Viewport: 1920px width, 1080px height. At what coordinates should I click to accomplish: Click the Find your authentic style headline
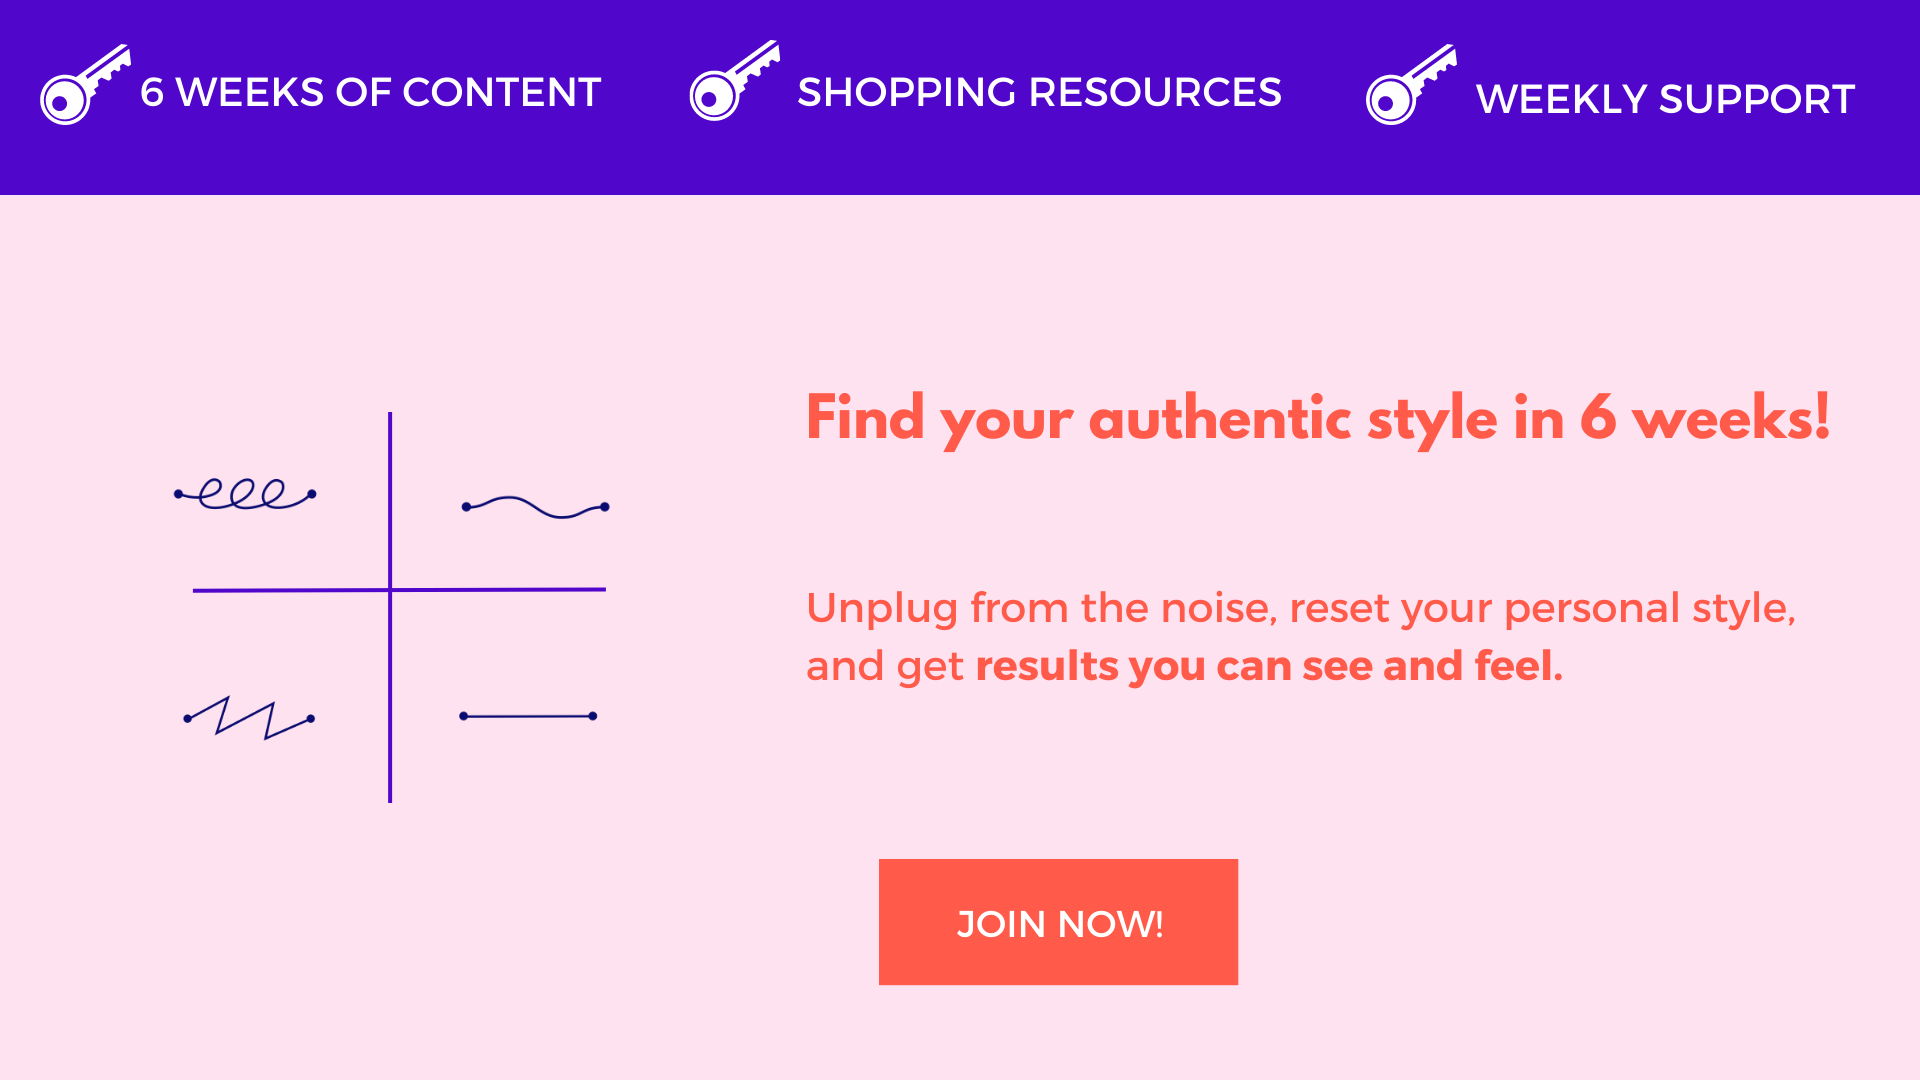[x=1318, y=418]
